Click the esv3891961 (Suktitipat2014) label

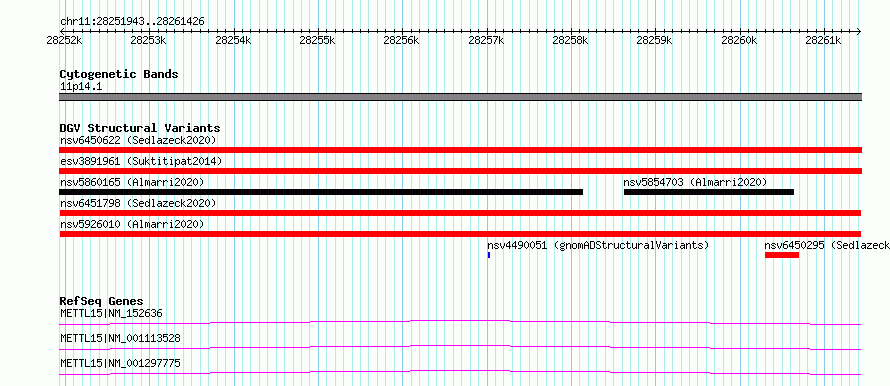[141, 161]
